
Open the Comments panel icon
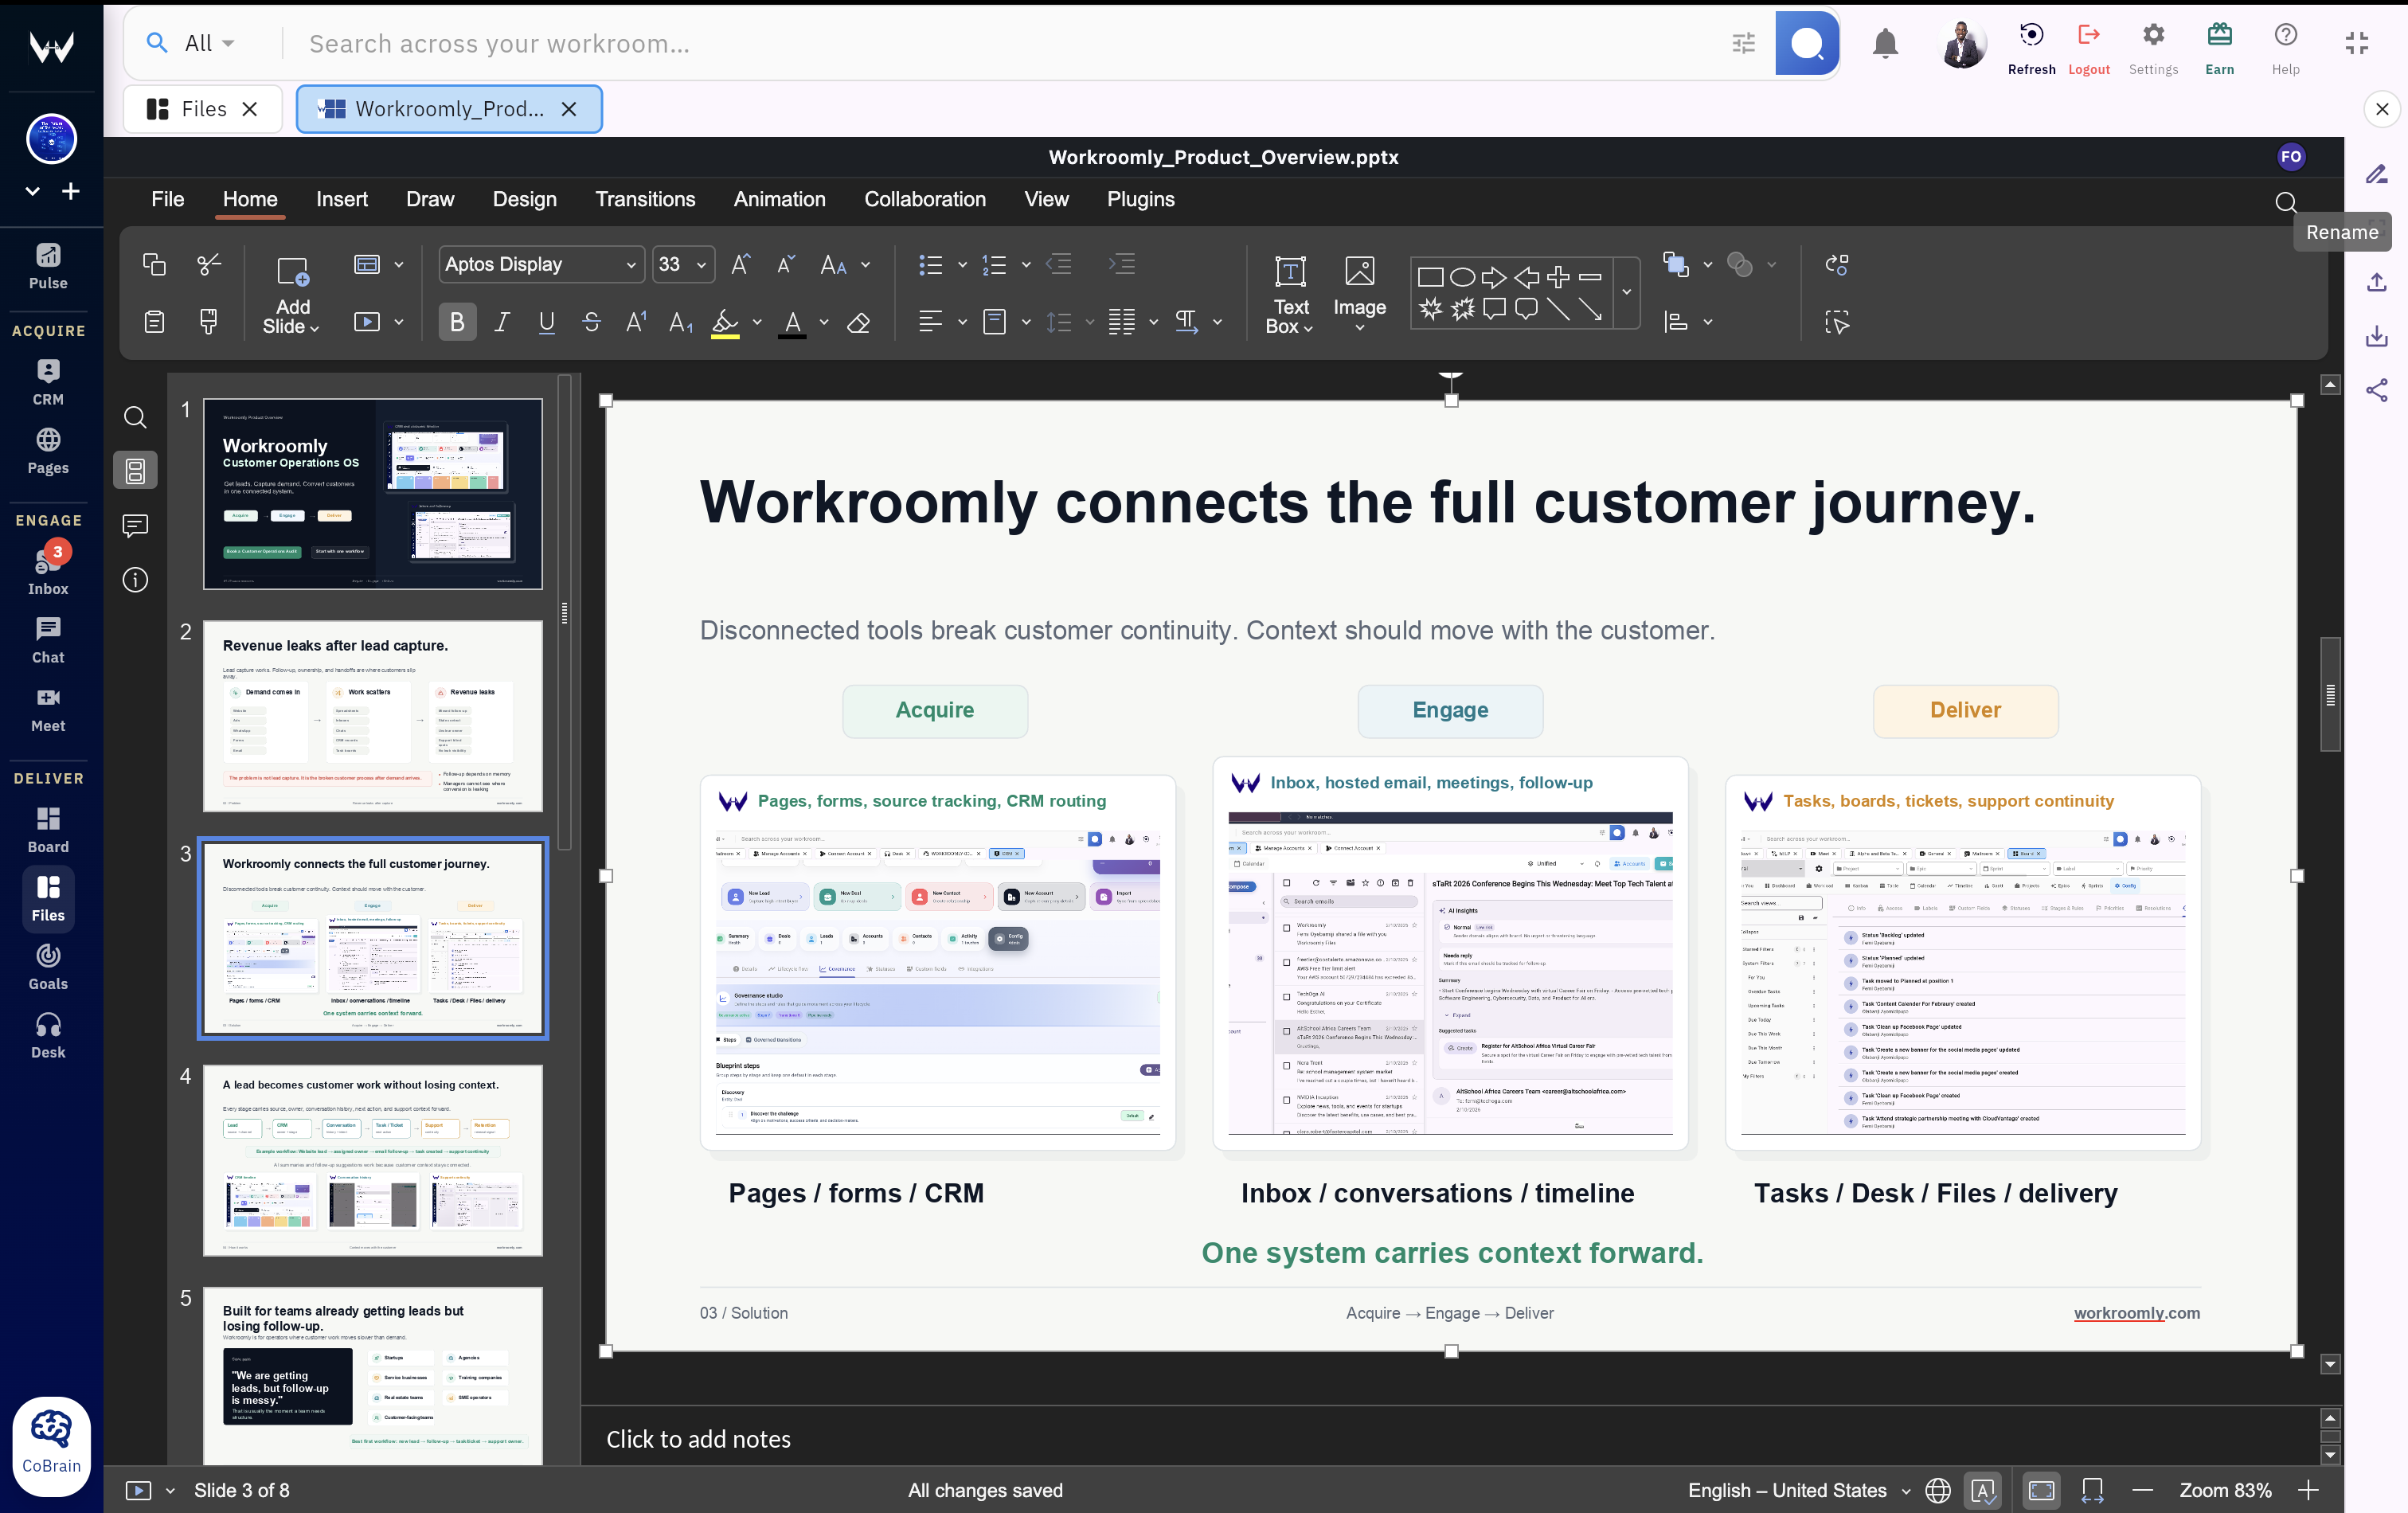[135, 525]
